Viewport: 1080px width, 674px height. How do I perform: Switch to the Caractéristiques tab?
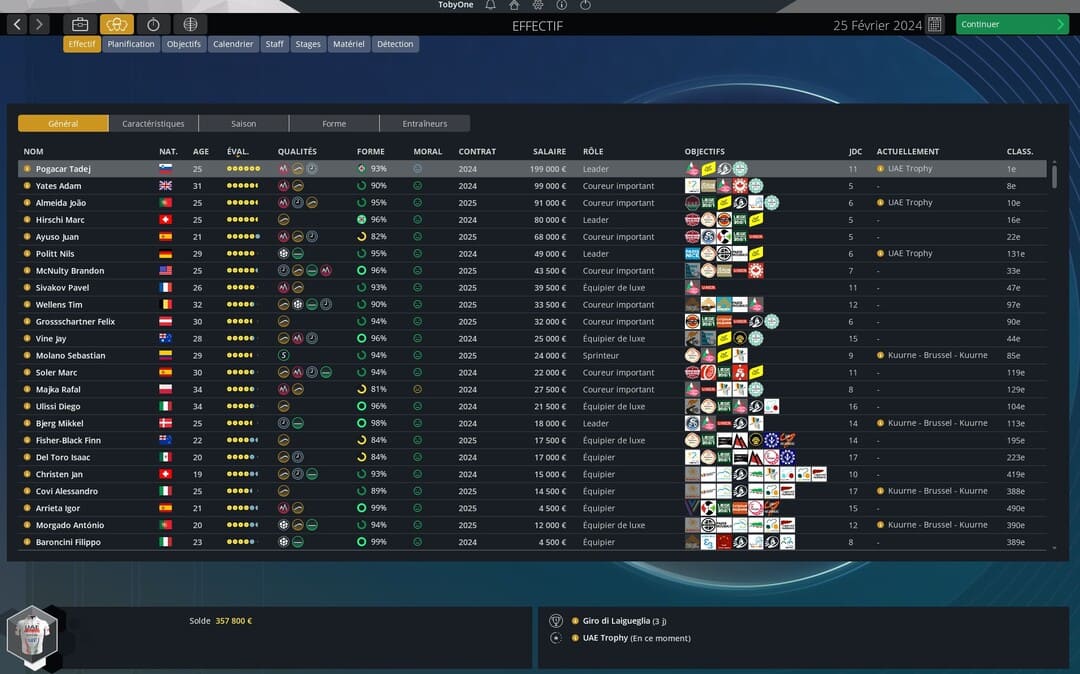pyautogui.click(x=153, y=124)
